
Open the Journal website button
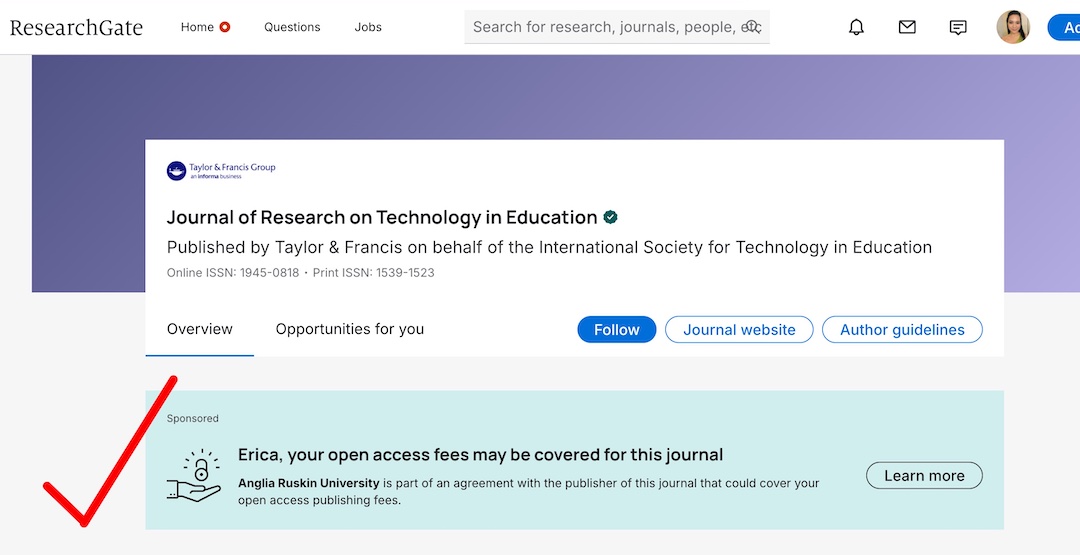739,330
